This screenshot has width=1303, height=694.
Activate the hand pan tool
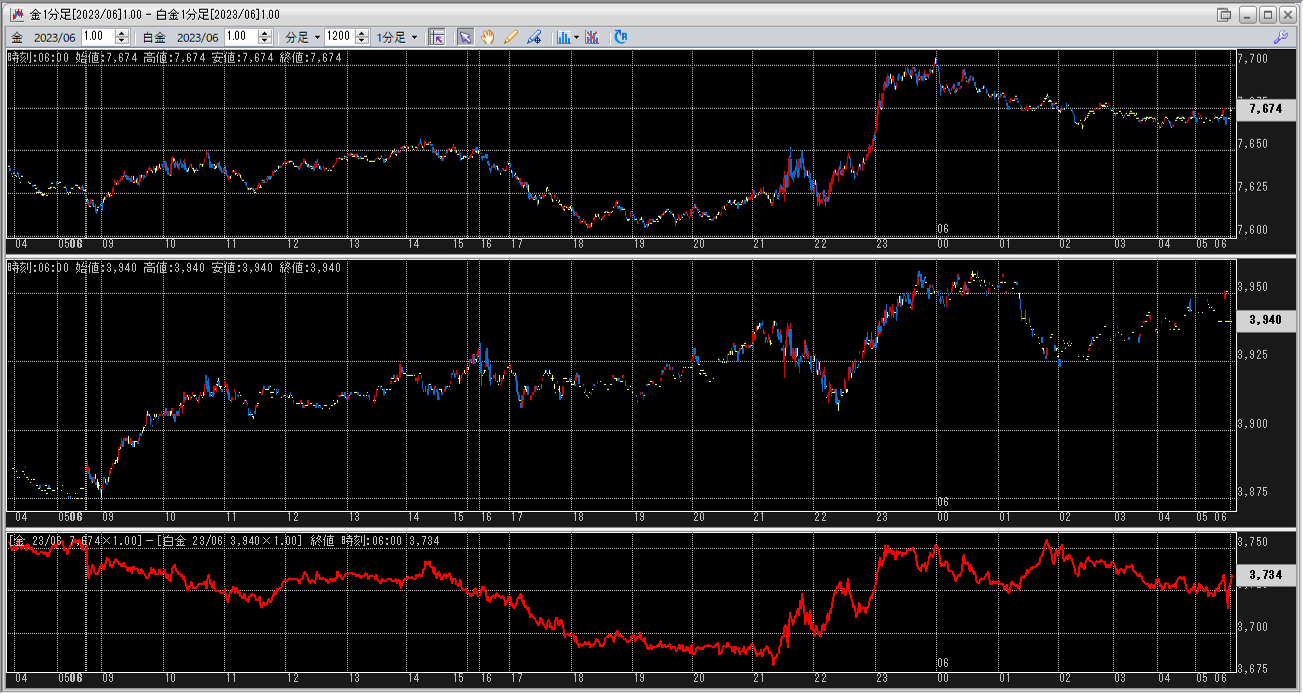click(x=488, y=37)
